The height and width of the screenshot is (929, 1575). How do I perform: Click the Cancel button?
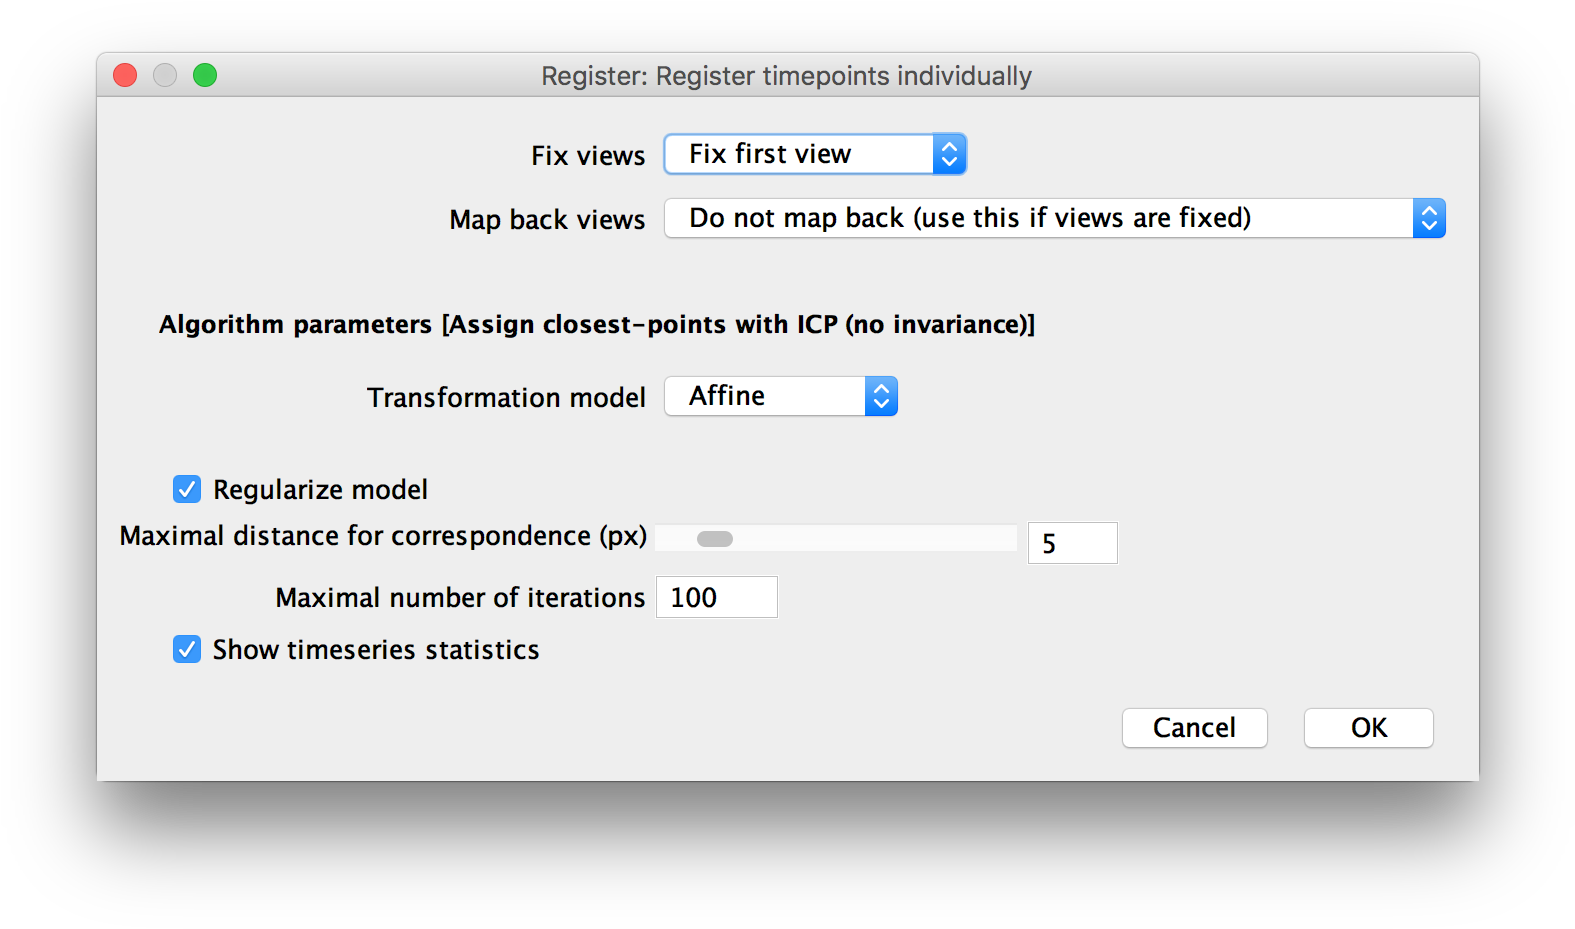click(x=1194, y=728)
